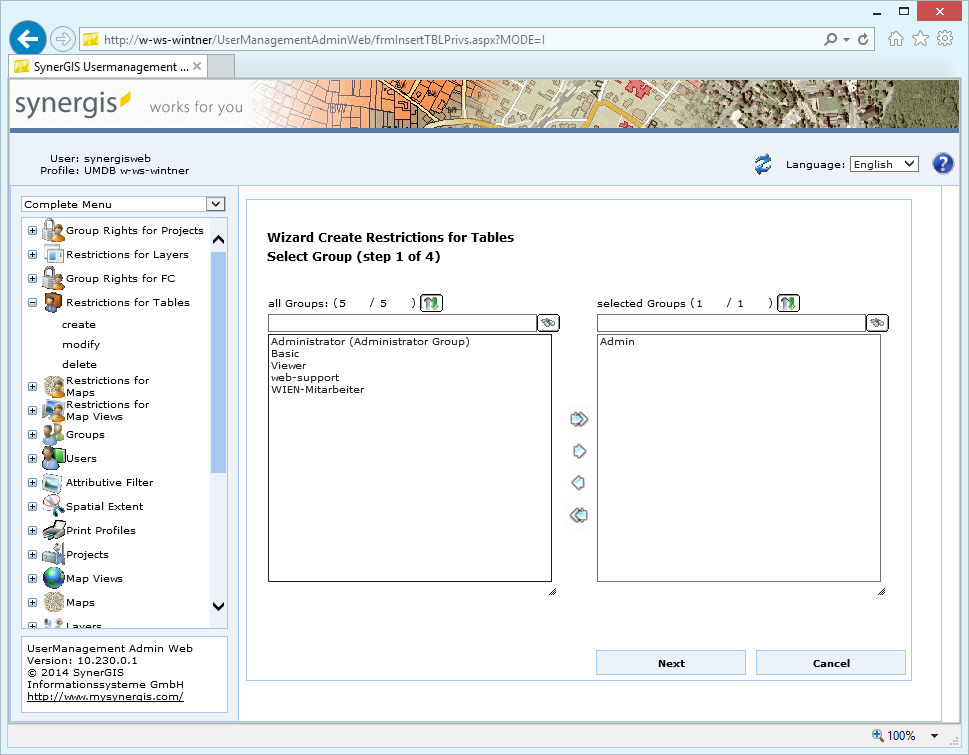Screen dimensions: 969x755
Task: Click the binoculars filter icon for all Groups
Action: pyautogui.click(x=548, y=322)
